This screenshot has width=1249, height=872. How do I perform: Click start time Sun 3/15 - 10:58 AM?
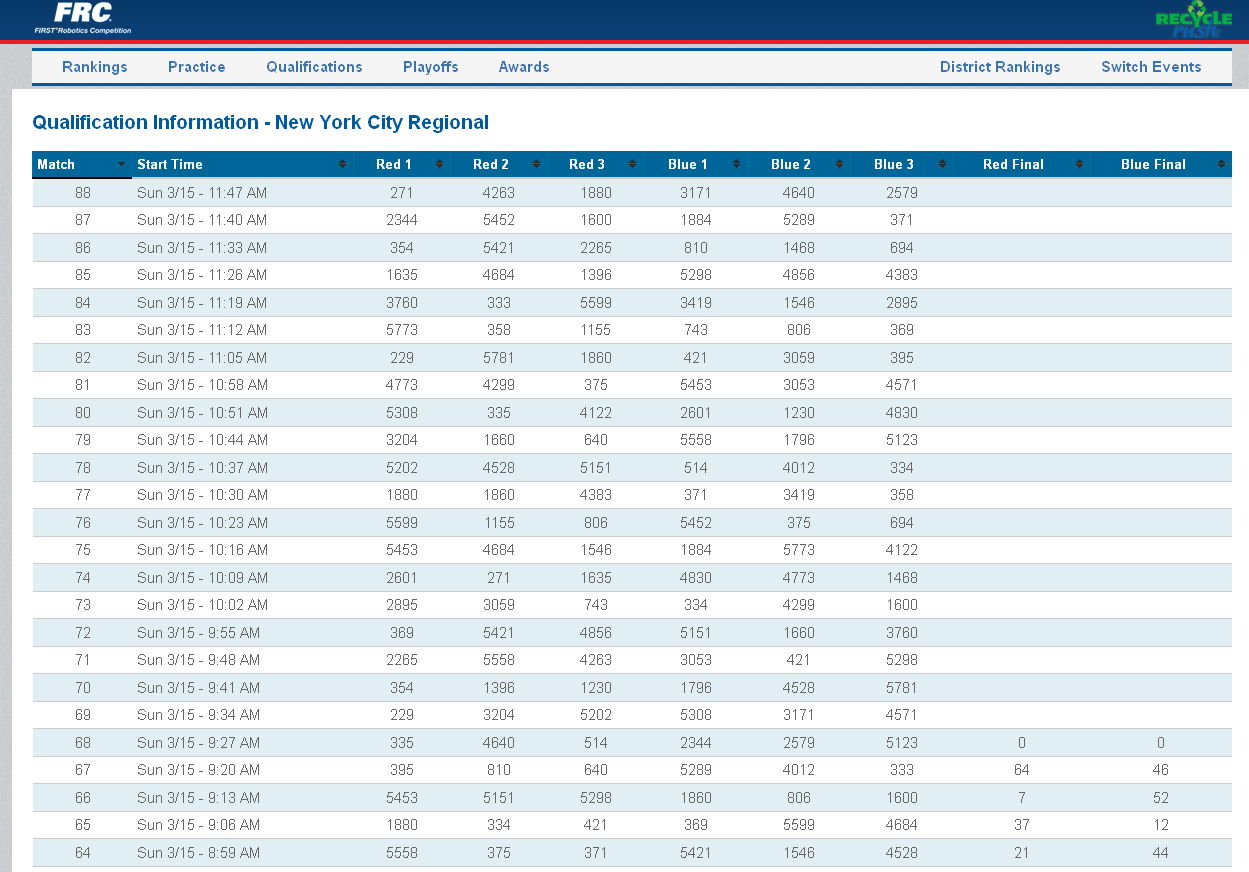[x=202, y=385]
